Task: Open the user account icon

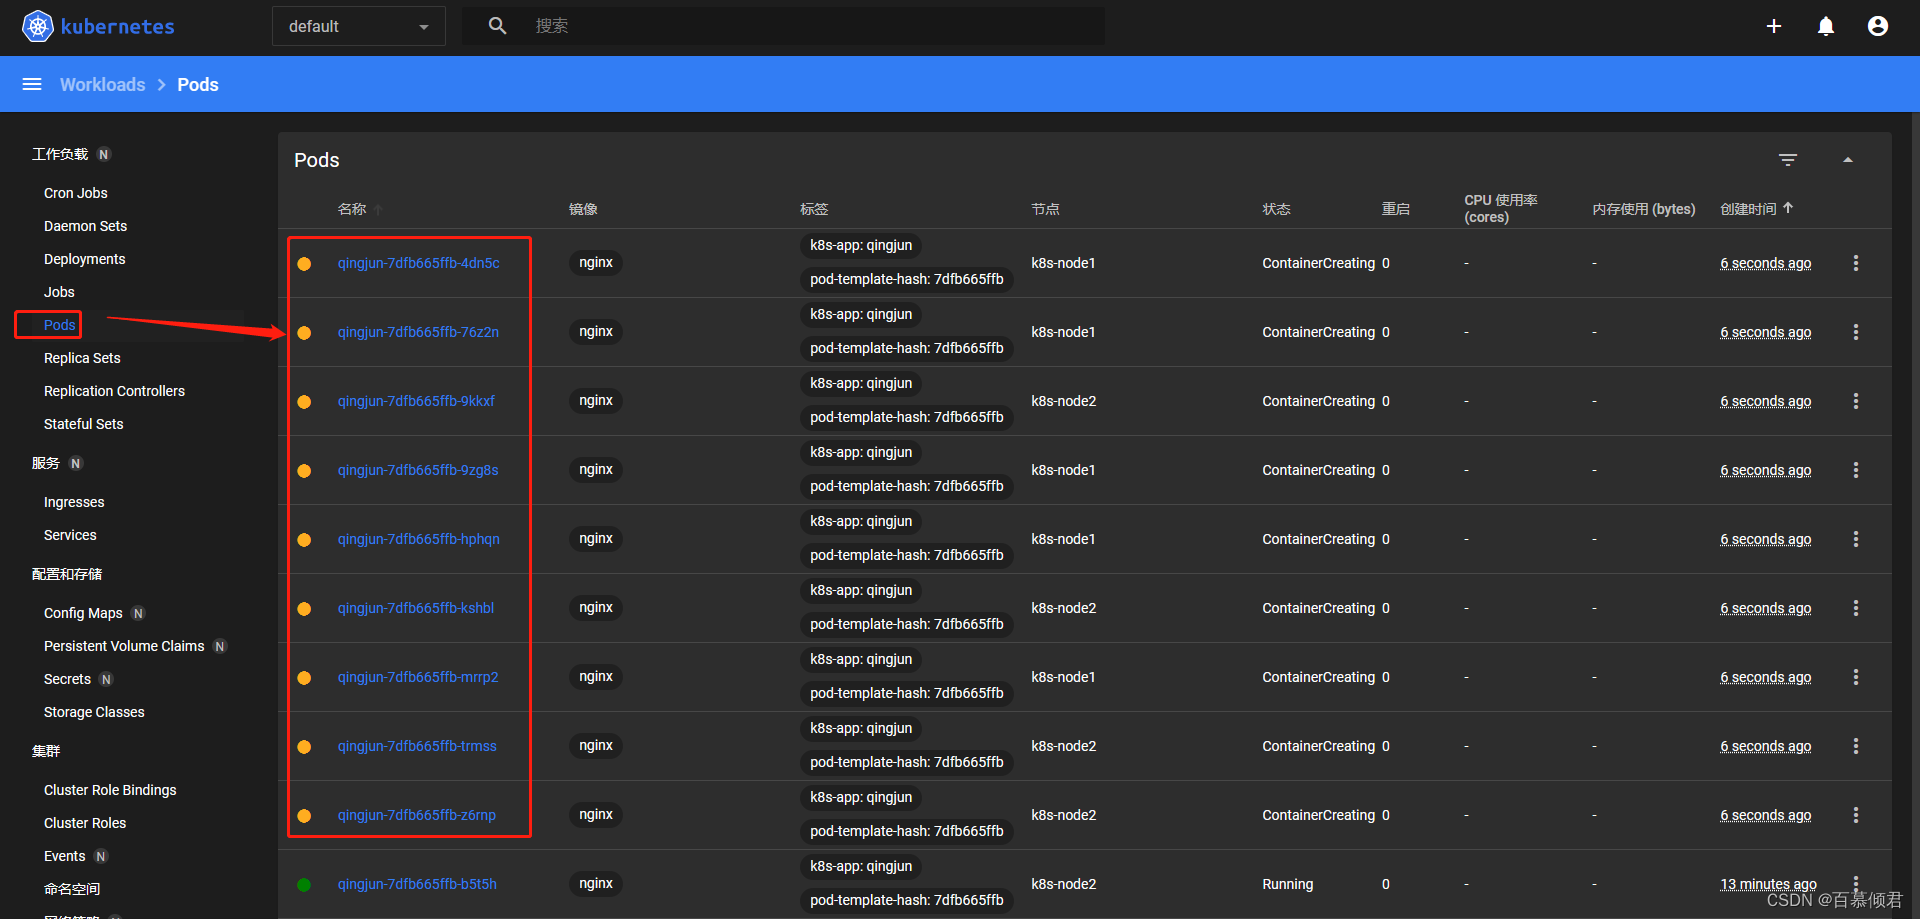Action: pyautogui.click(x=1878, y=26)
